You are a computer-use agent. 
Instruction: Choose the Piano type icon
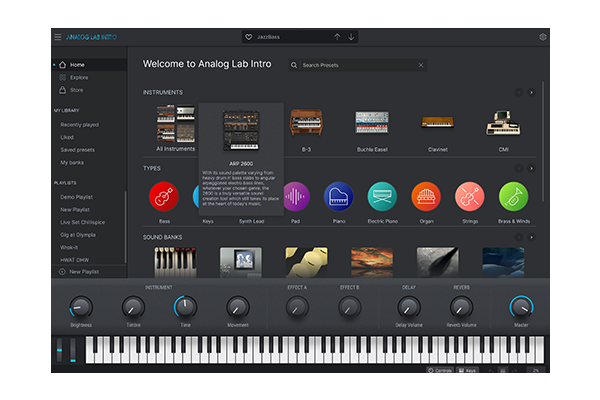339,196
